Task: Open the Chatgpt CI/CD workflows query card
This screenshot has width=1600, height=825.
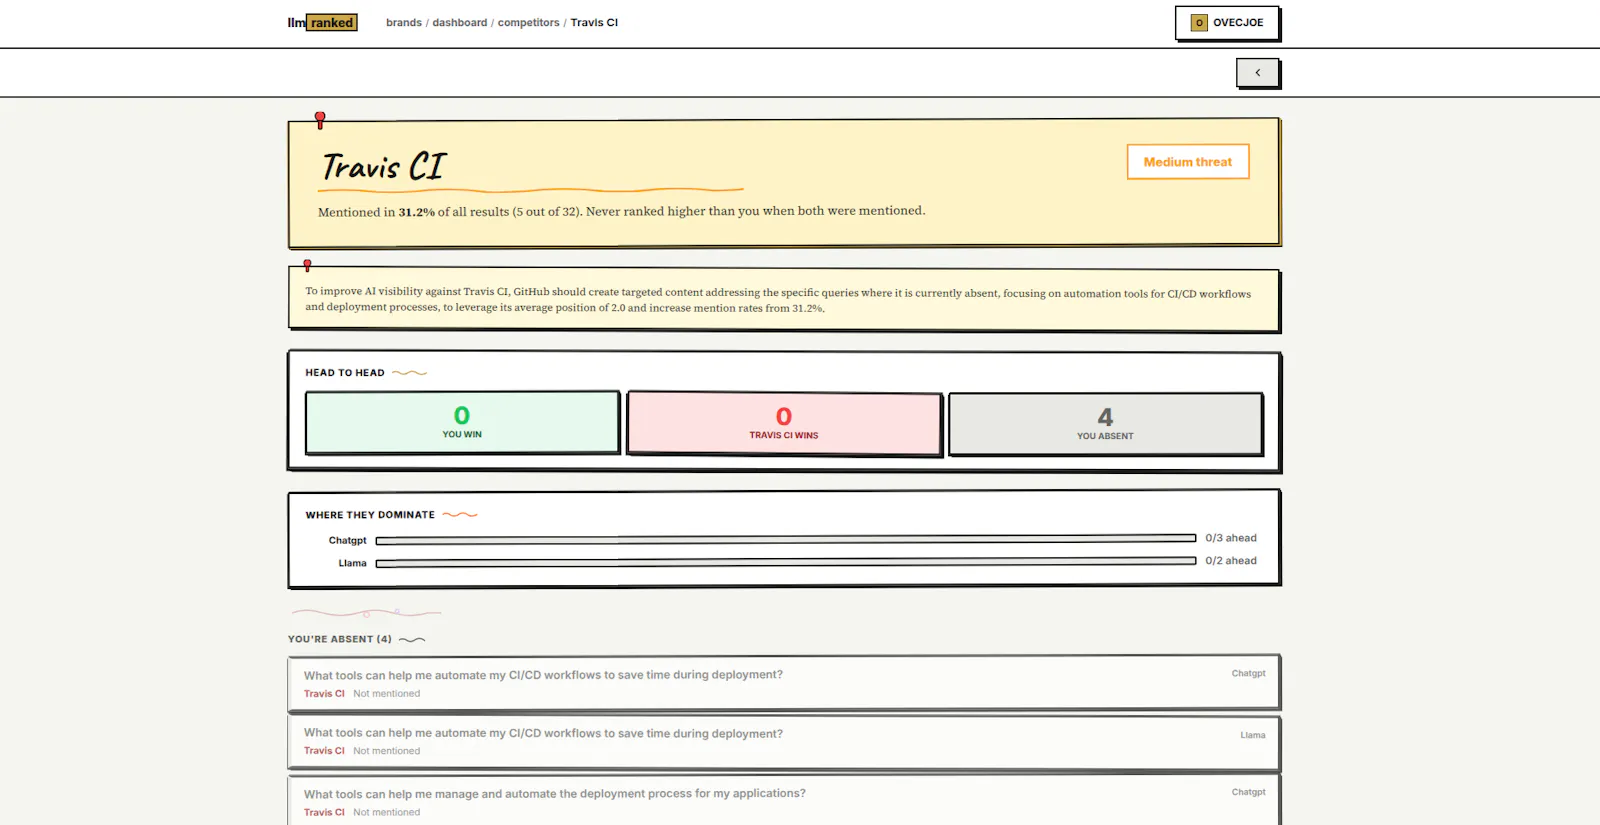Action: tap(784, 683)
